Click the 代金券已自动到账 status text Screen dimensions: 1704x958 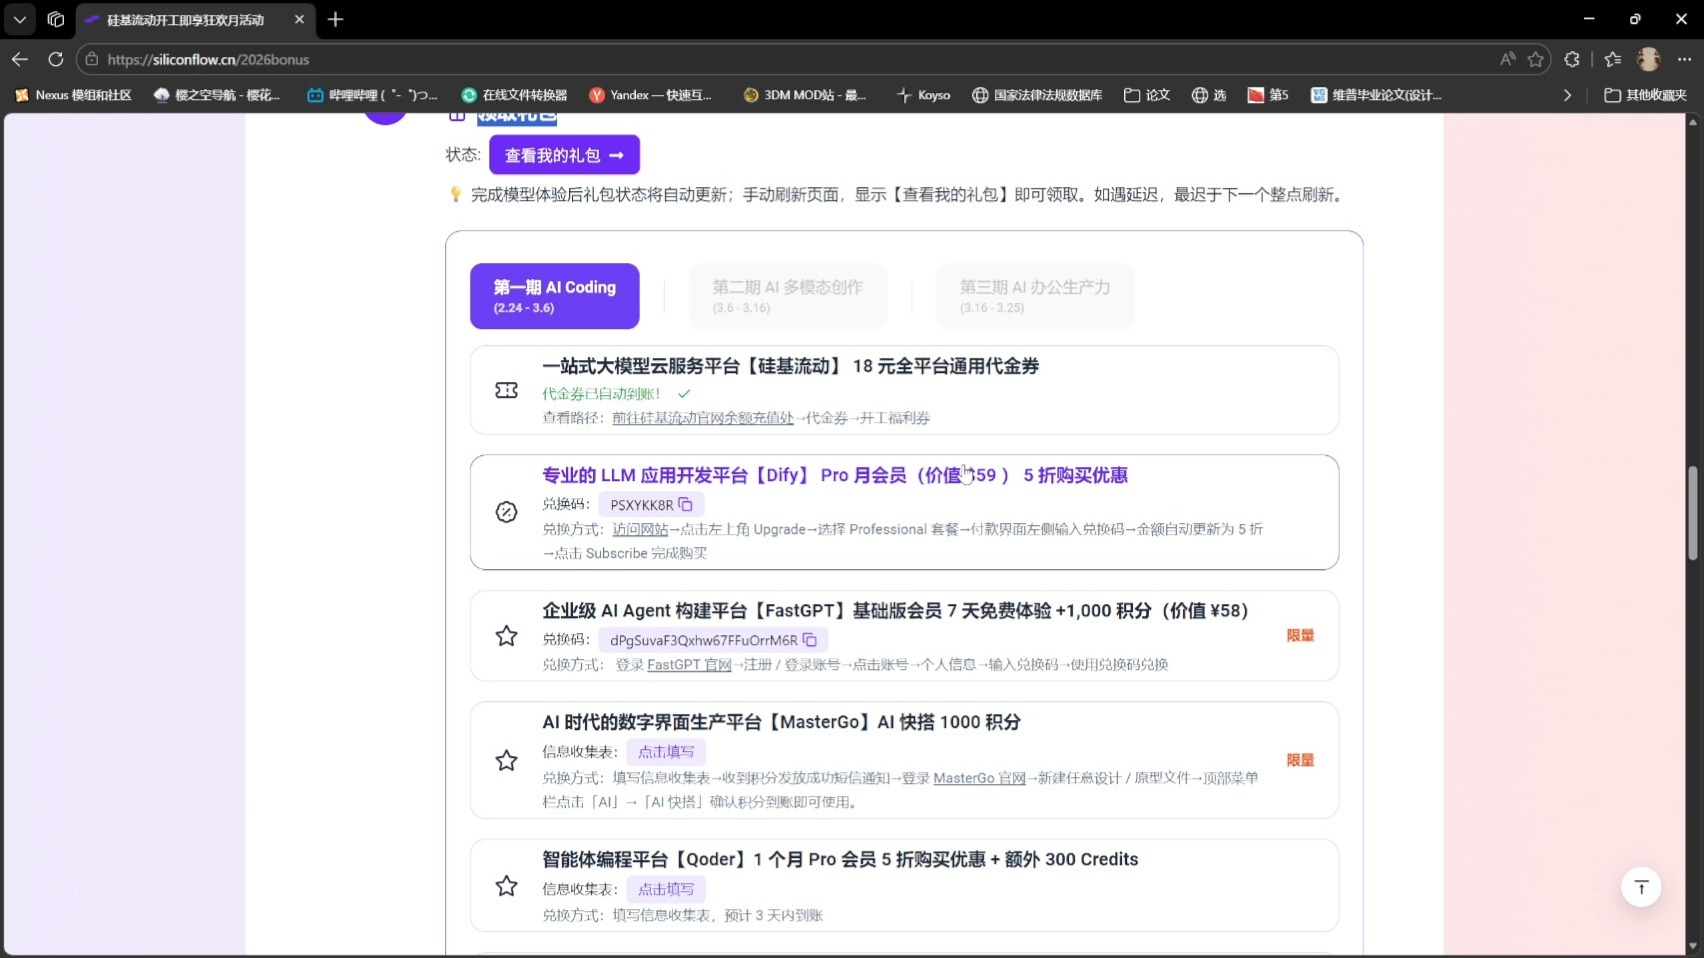[x=602, y=394]
